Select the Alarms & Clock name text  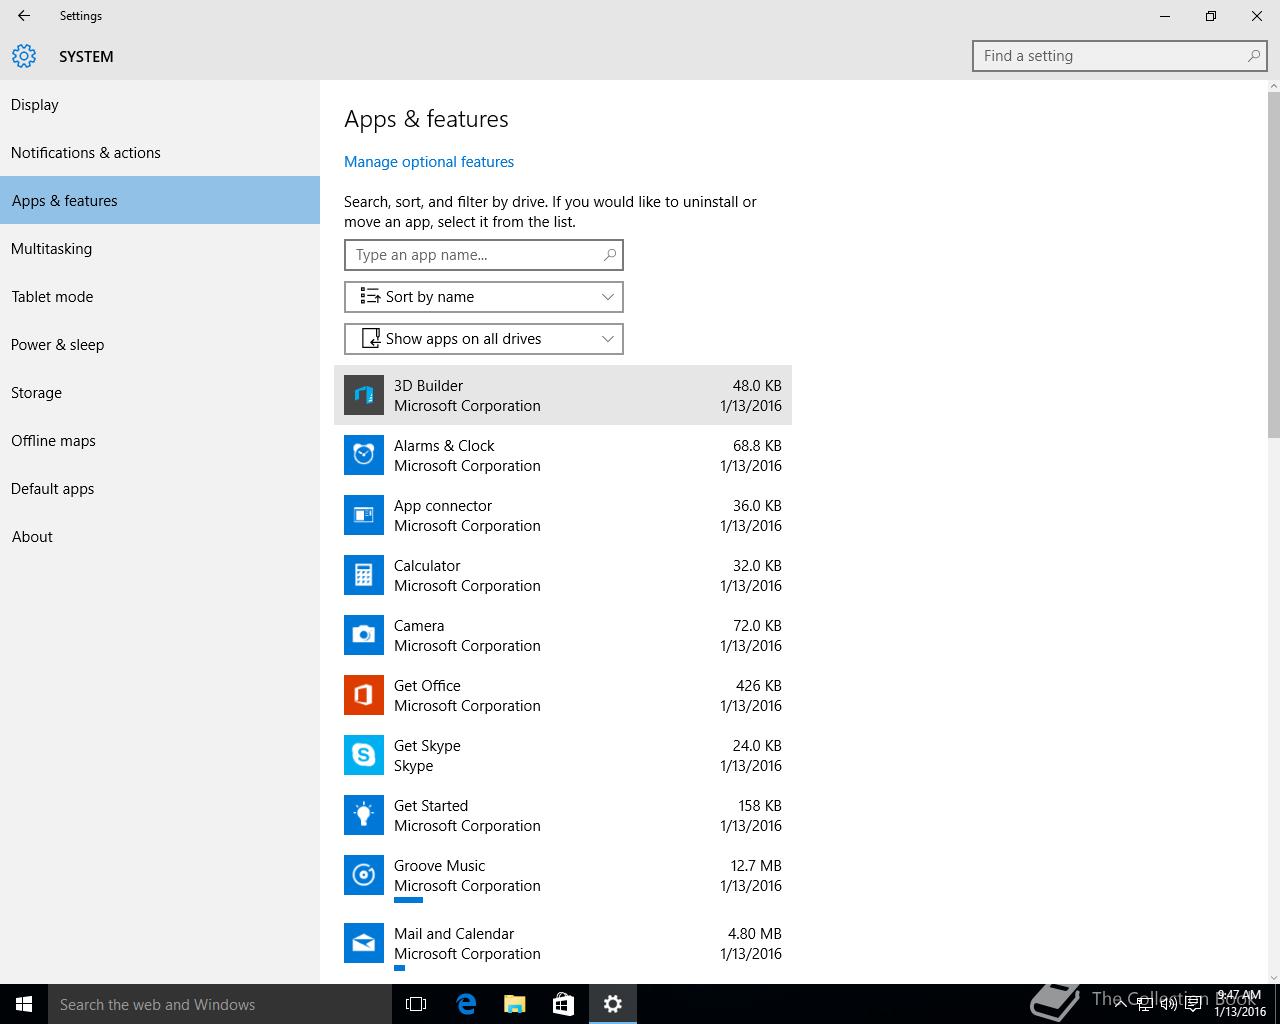[x=444, y=446]
